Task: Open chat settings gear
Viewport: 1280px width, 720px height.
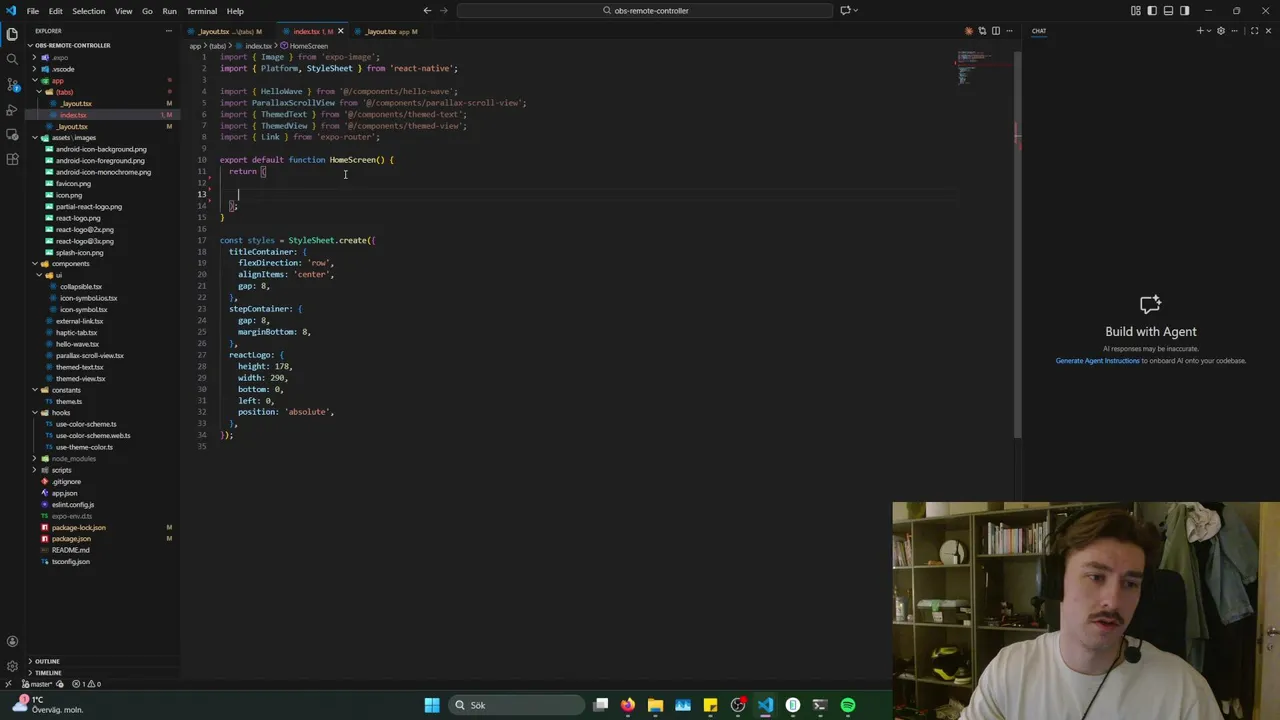Action: pyautogui.click(x=1221, y=31)
